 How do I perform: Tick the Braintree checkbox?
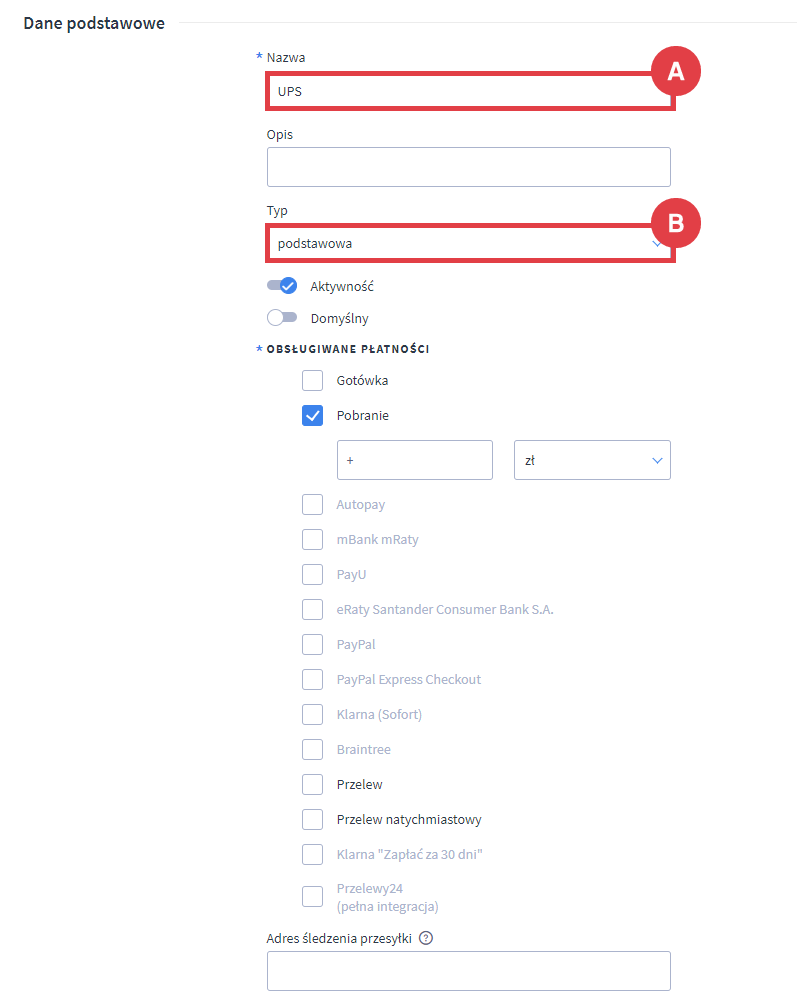point(312,750)
